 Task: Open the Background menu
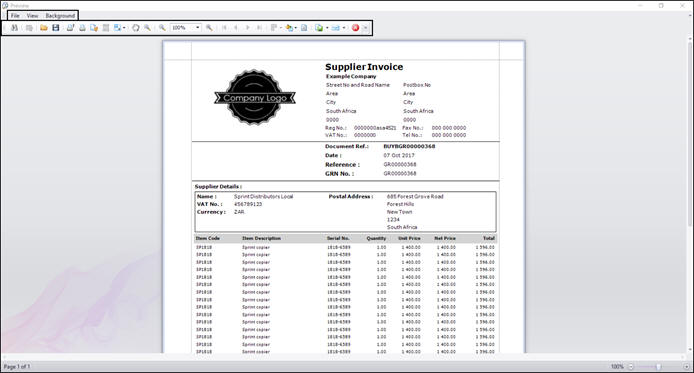60,15
